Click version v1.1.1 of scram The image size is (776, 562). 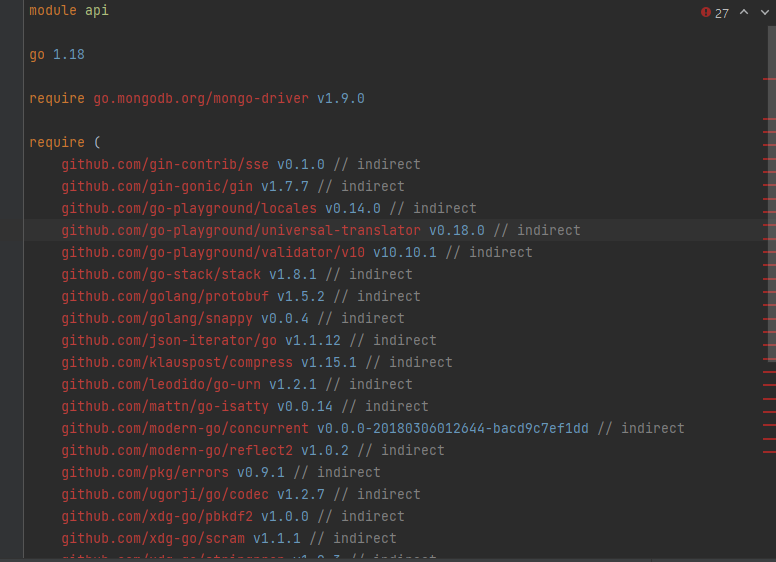click(277, 538)
